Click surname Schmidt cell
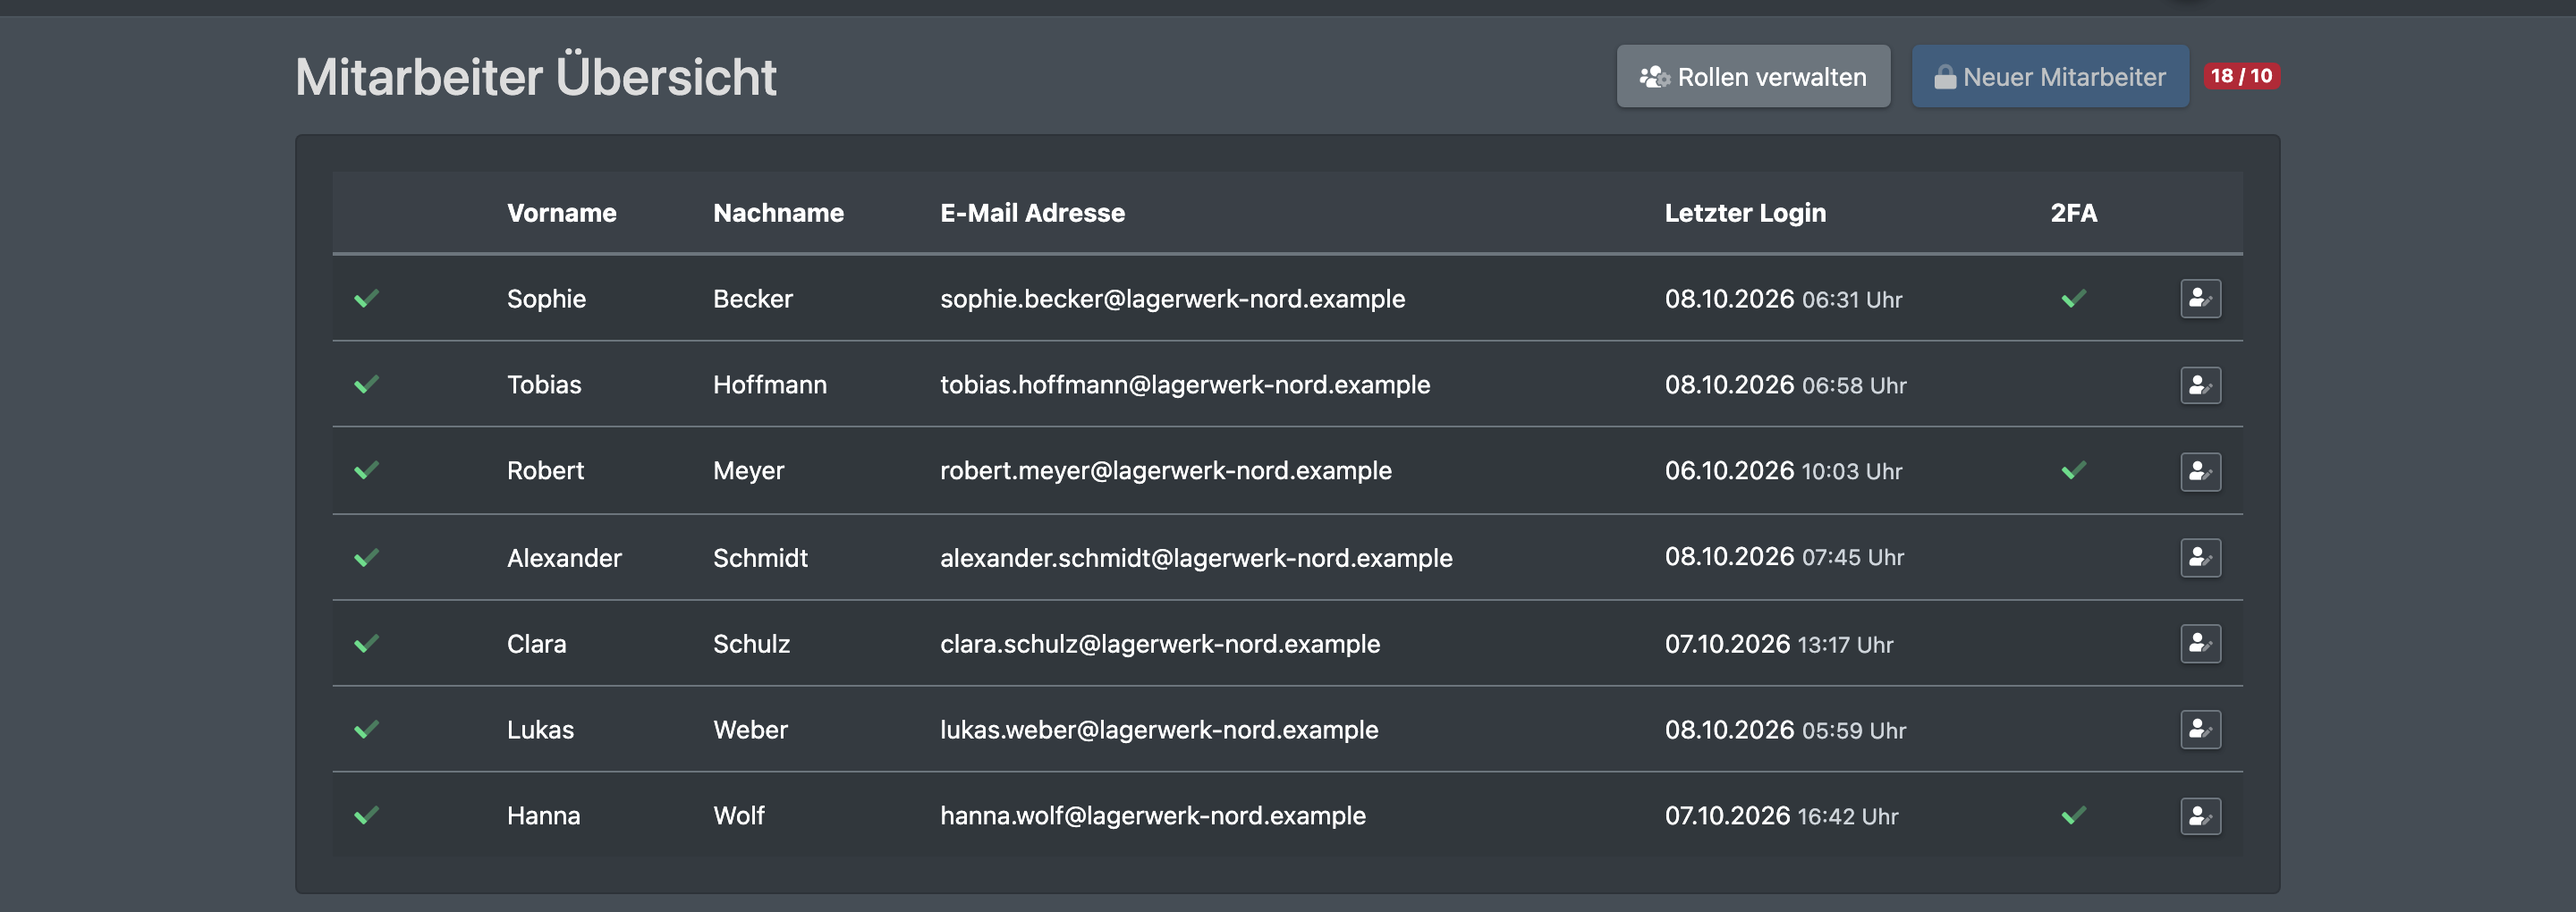This screenshot has height=912, width=2576. pyautogui.click(x=760, y=558)
